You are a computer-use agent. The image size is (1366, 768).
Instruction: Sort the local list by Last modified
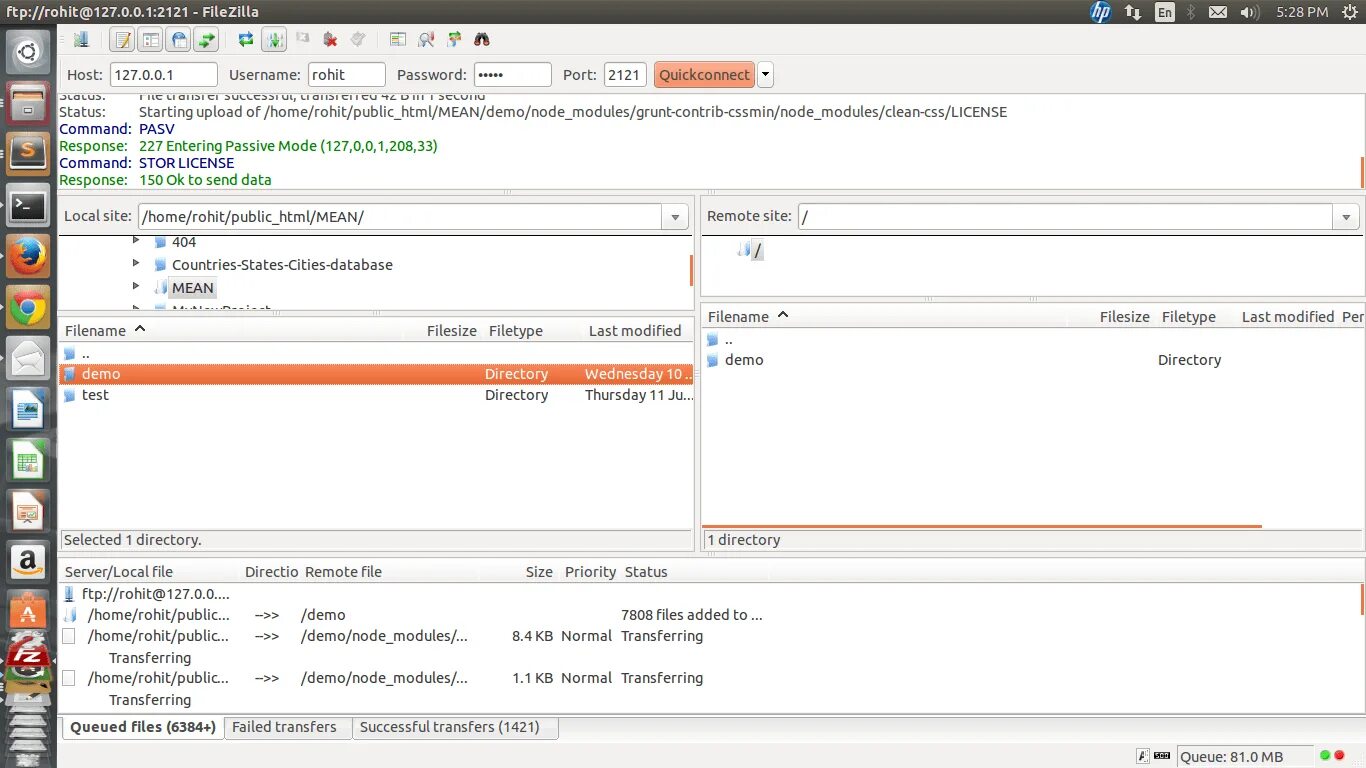pyautogui.click(x=635, y=330)
